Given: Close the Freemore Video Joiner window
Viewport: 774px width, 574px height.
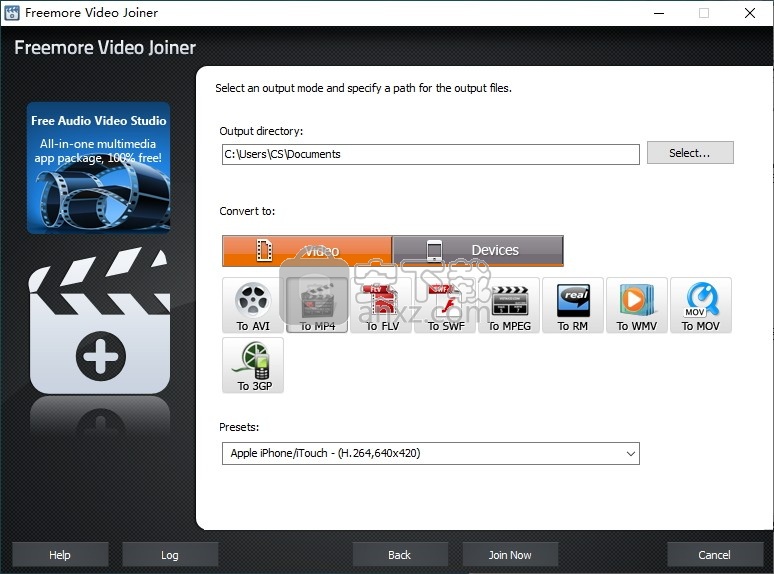Looking at the screenshot, I should [x=750, y=13].
